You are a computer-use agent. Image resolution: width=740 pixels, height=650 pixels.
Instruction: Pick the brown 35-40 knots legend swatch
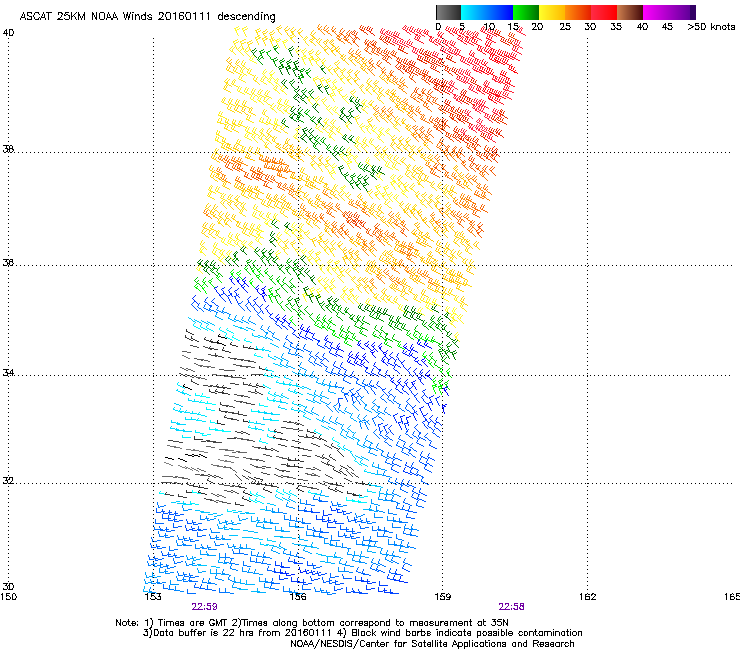630,12
